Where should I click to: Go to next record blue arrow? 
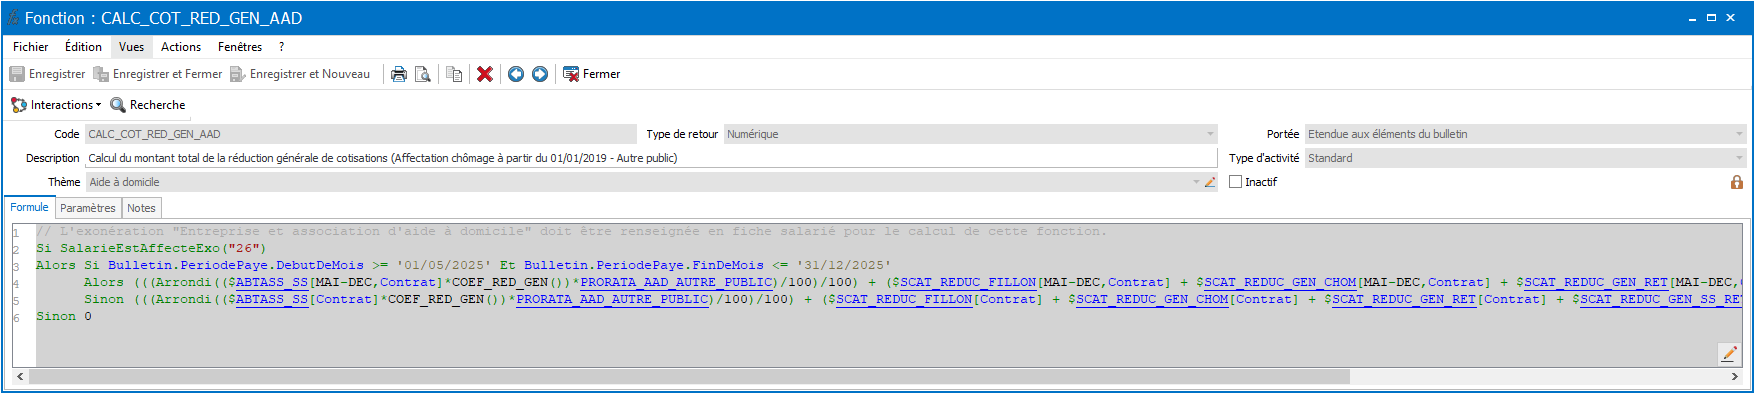540,74
